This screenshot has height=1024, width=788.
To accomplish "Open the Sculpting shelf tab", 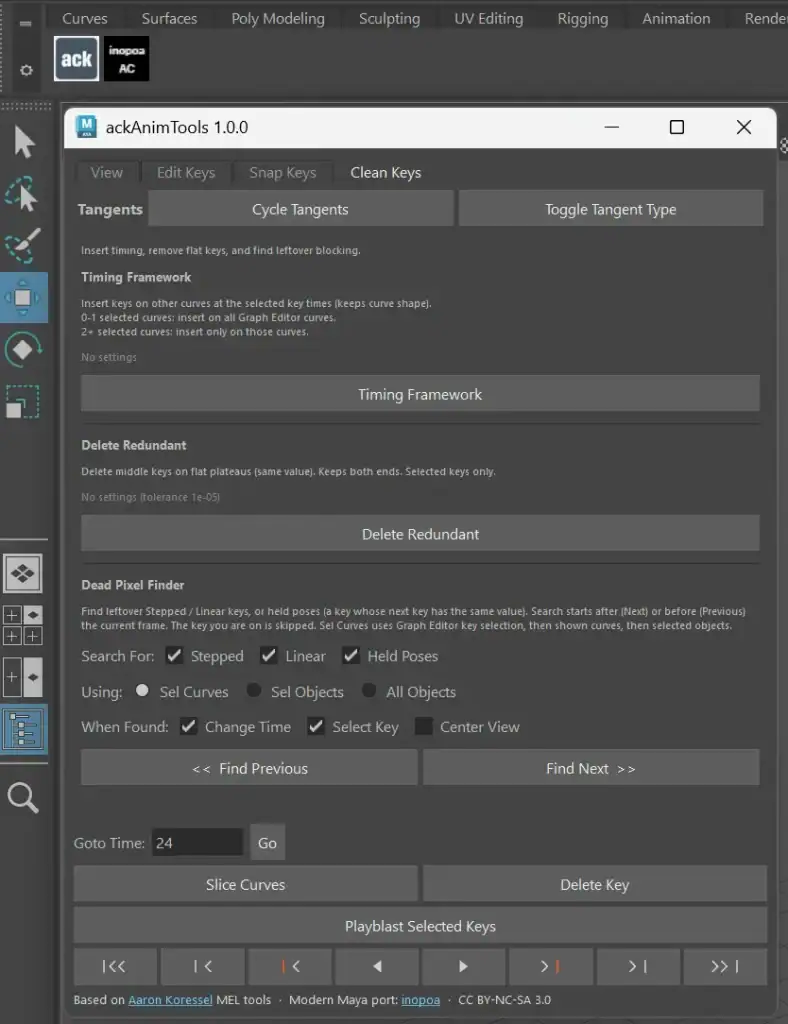I will point(390,18).
